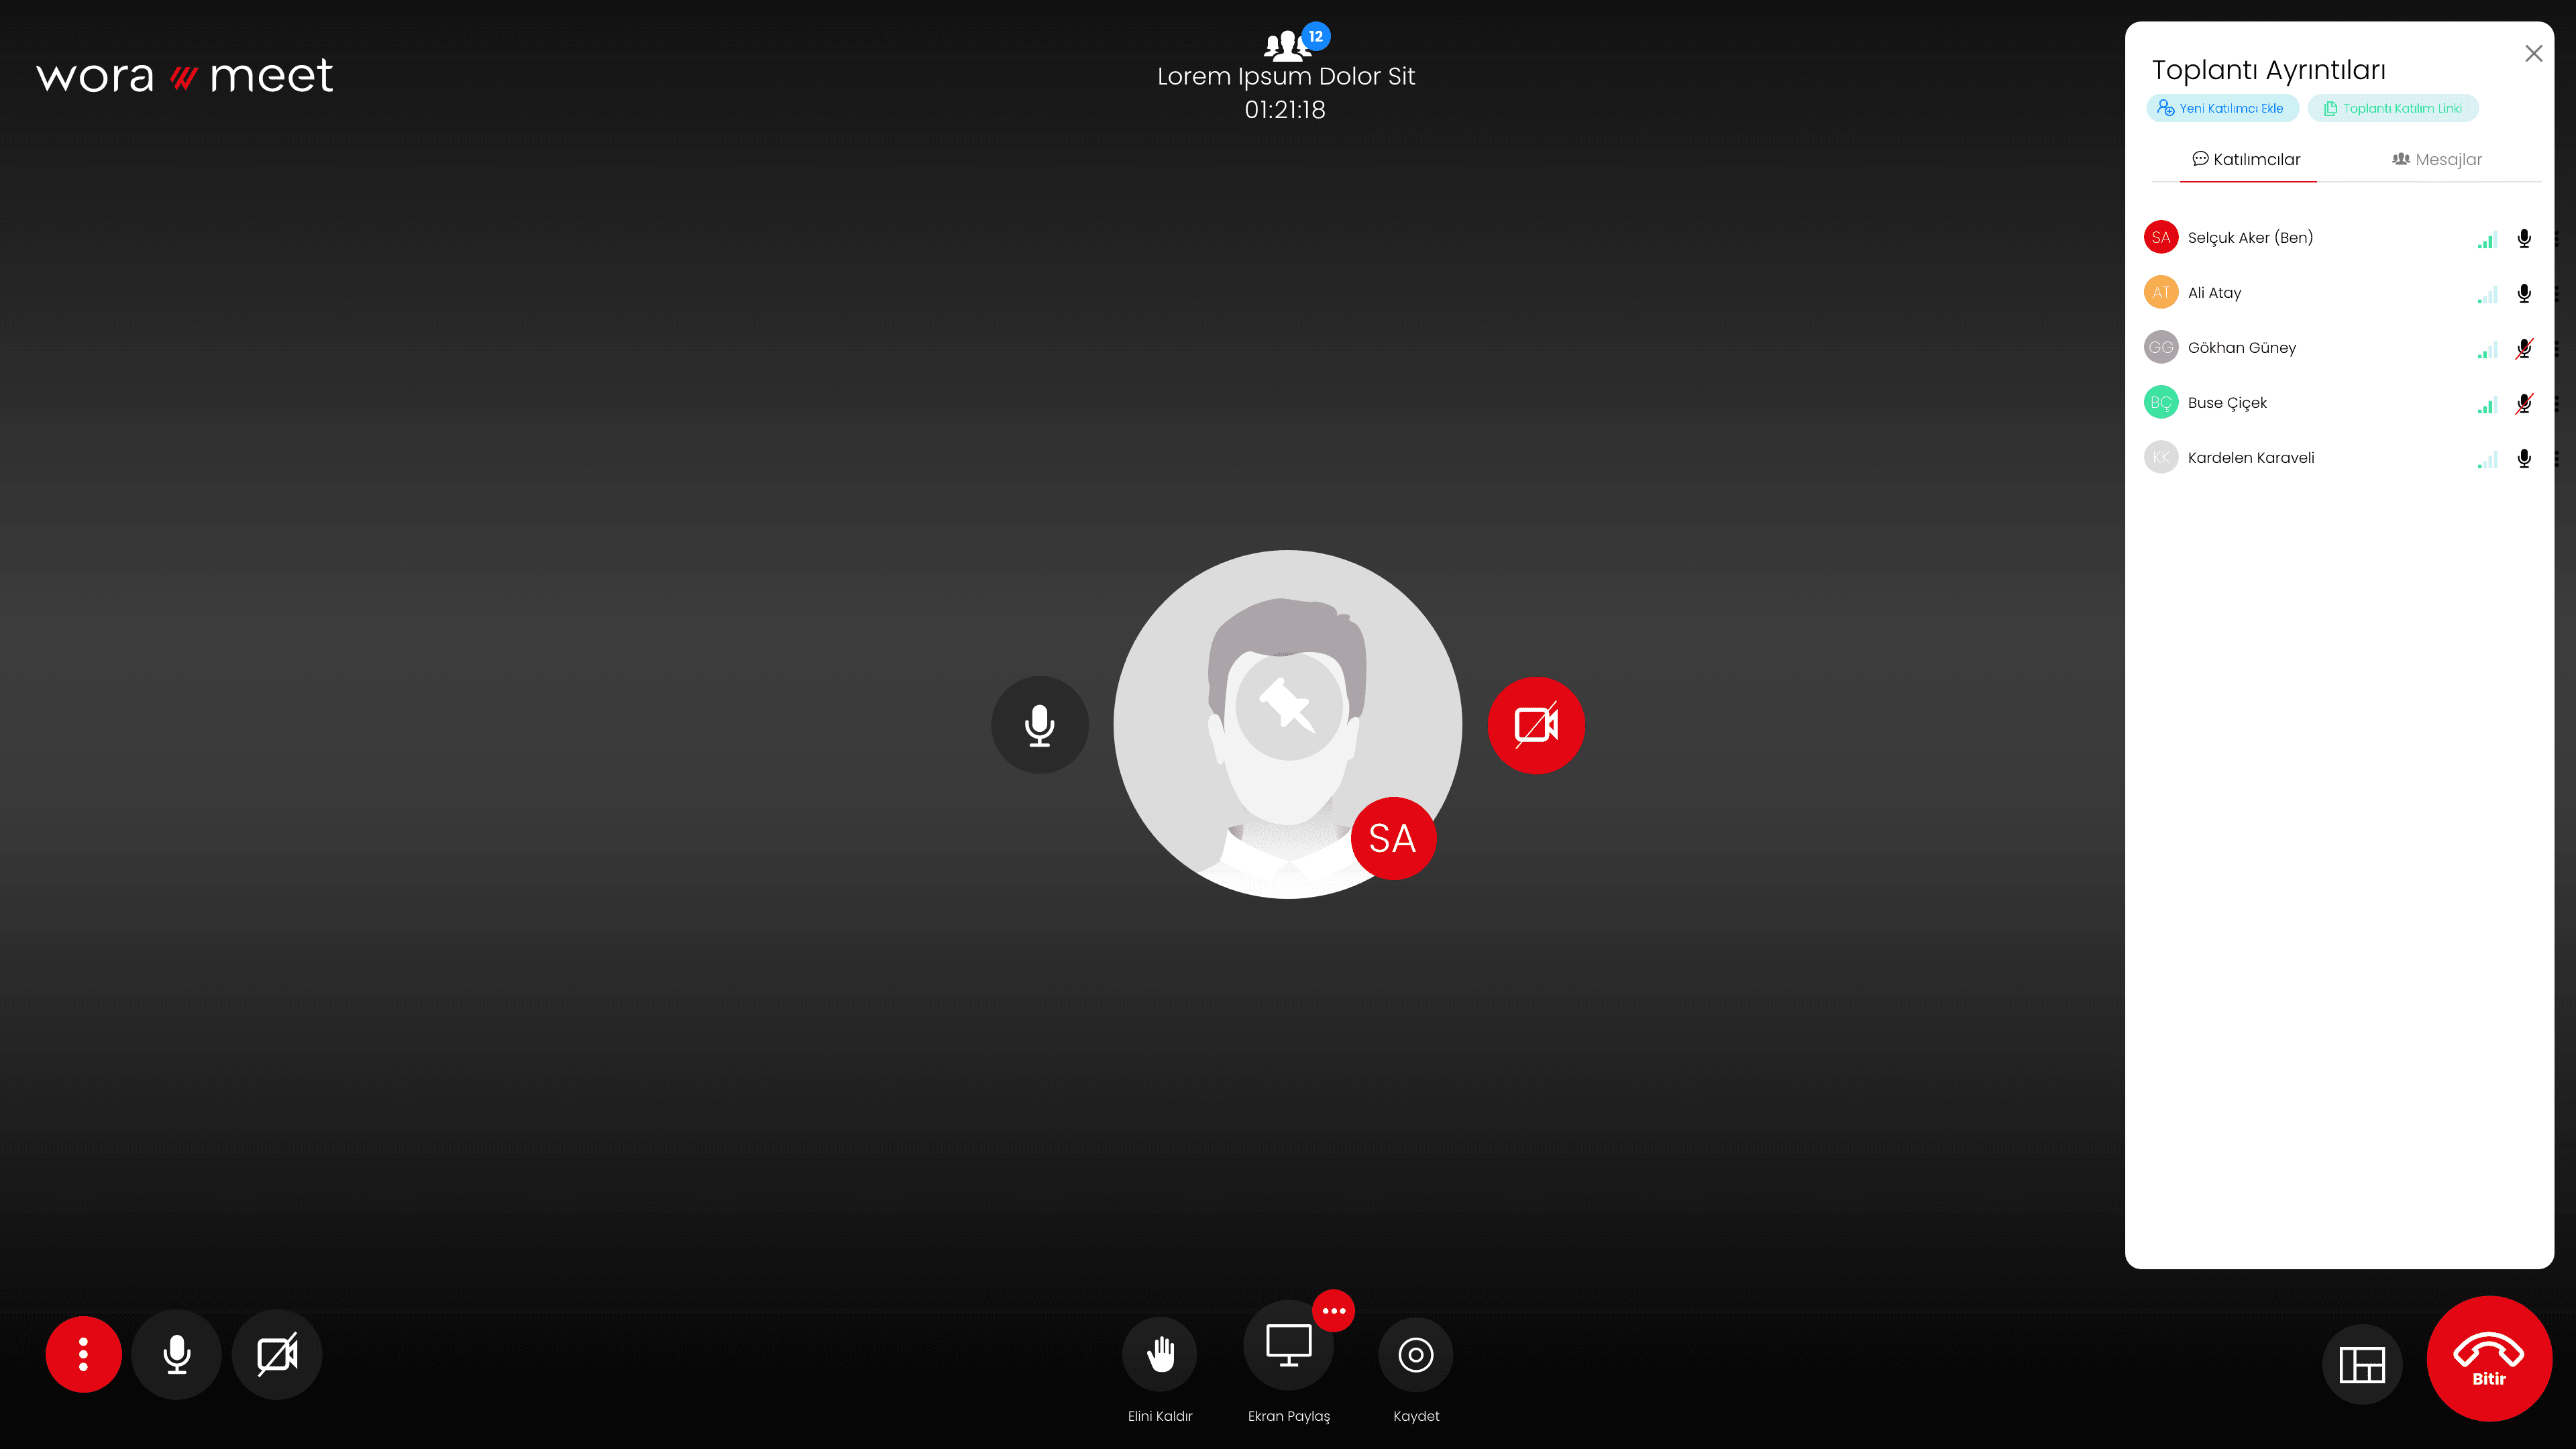This screenshot has width=2576, height=1449.
Task: Open more options for Gökhan Güney row
Action: (2556, 348)
